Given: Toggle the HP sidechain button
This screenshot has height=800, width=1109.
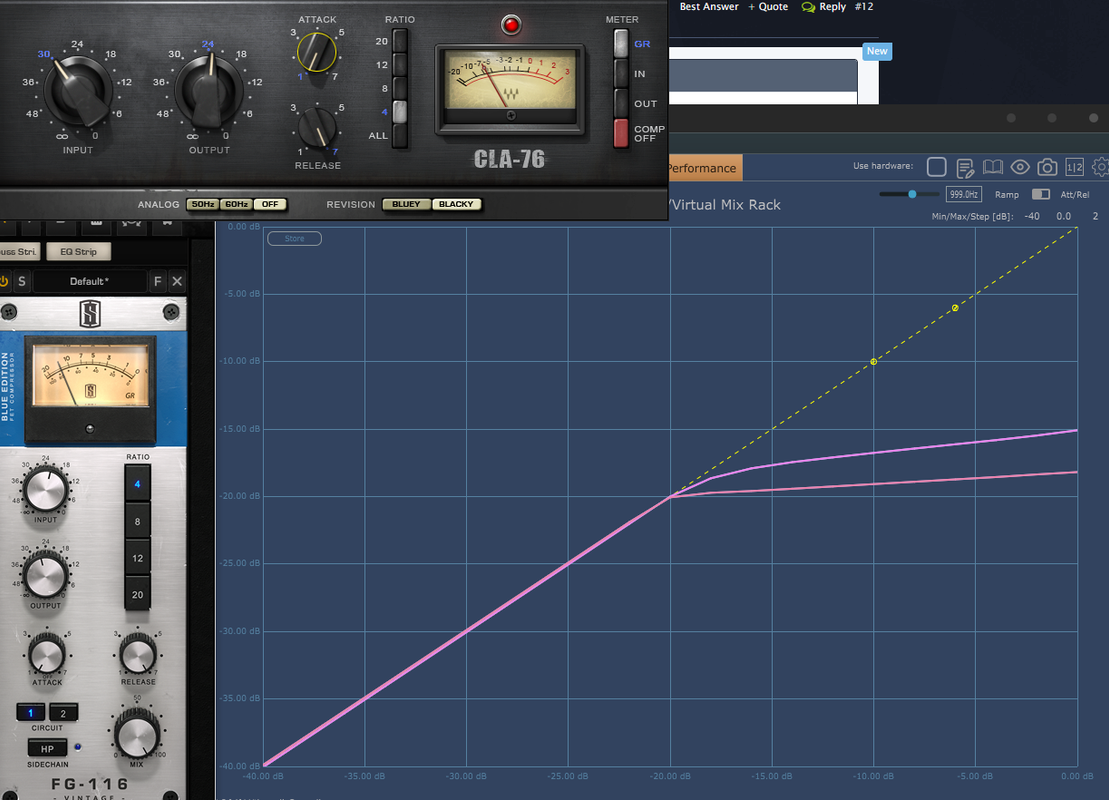Looking at the screenshot, I should [47, 748].
